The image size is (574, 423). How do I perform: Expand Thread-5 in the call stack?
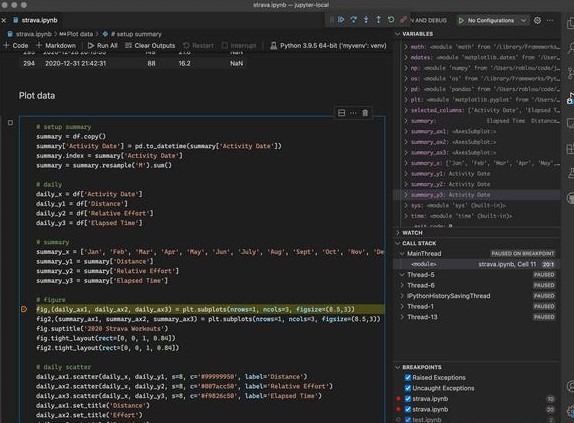click(402, 275)
